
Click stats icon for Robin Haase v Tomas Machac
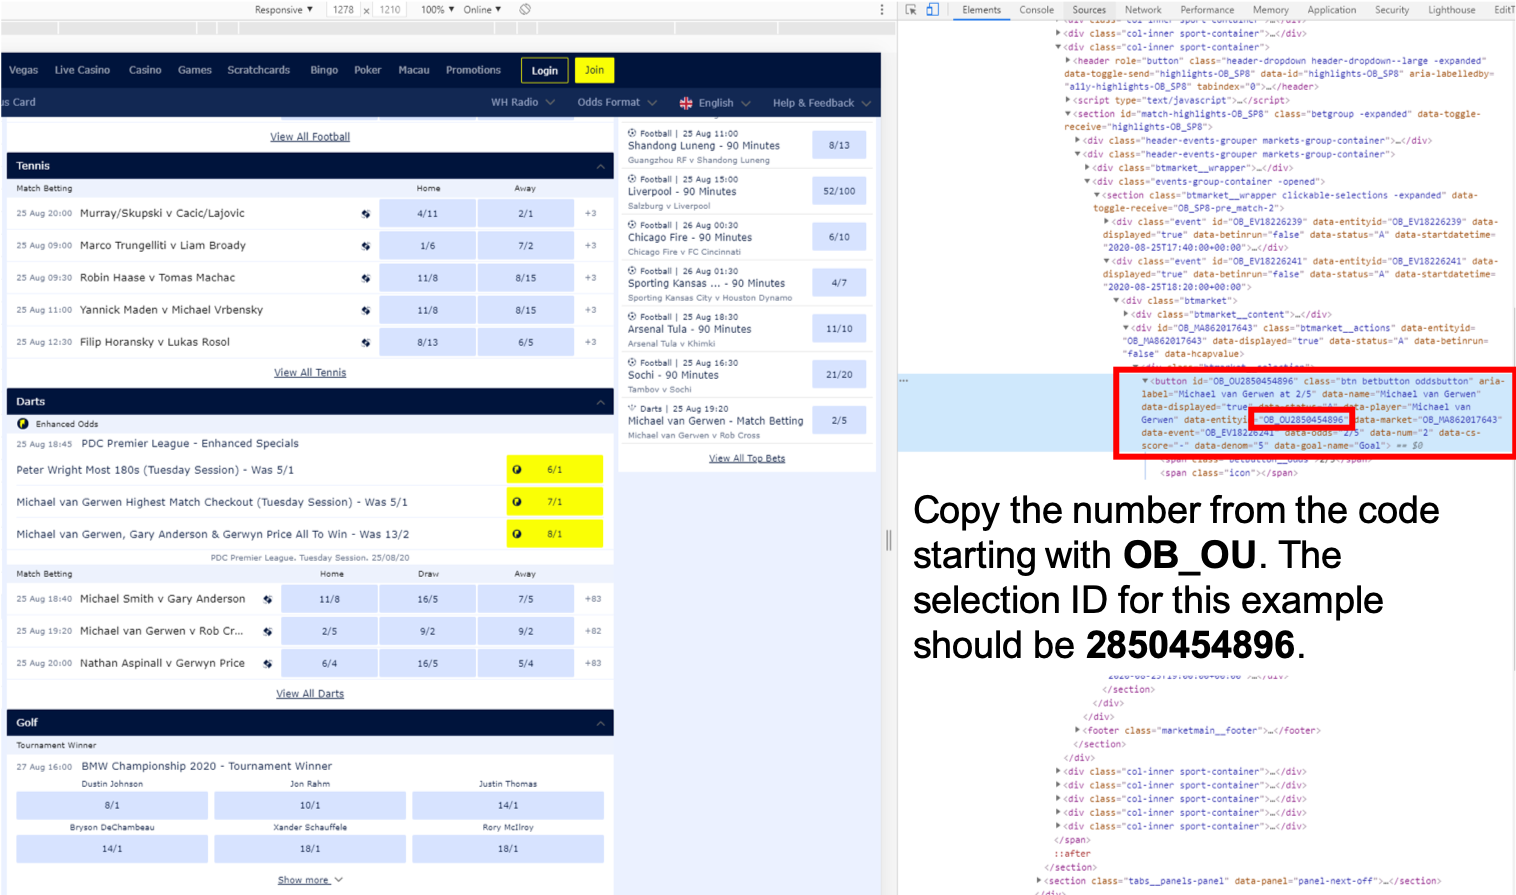(x=365, y=278)
